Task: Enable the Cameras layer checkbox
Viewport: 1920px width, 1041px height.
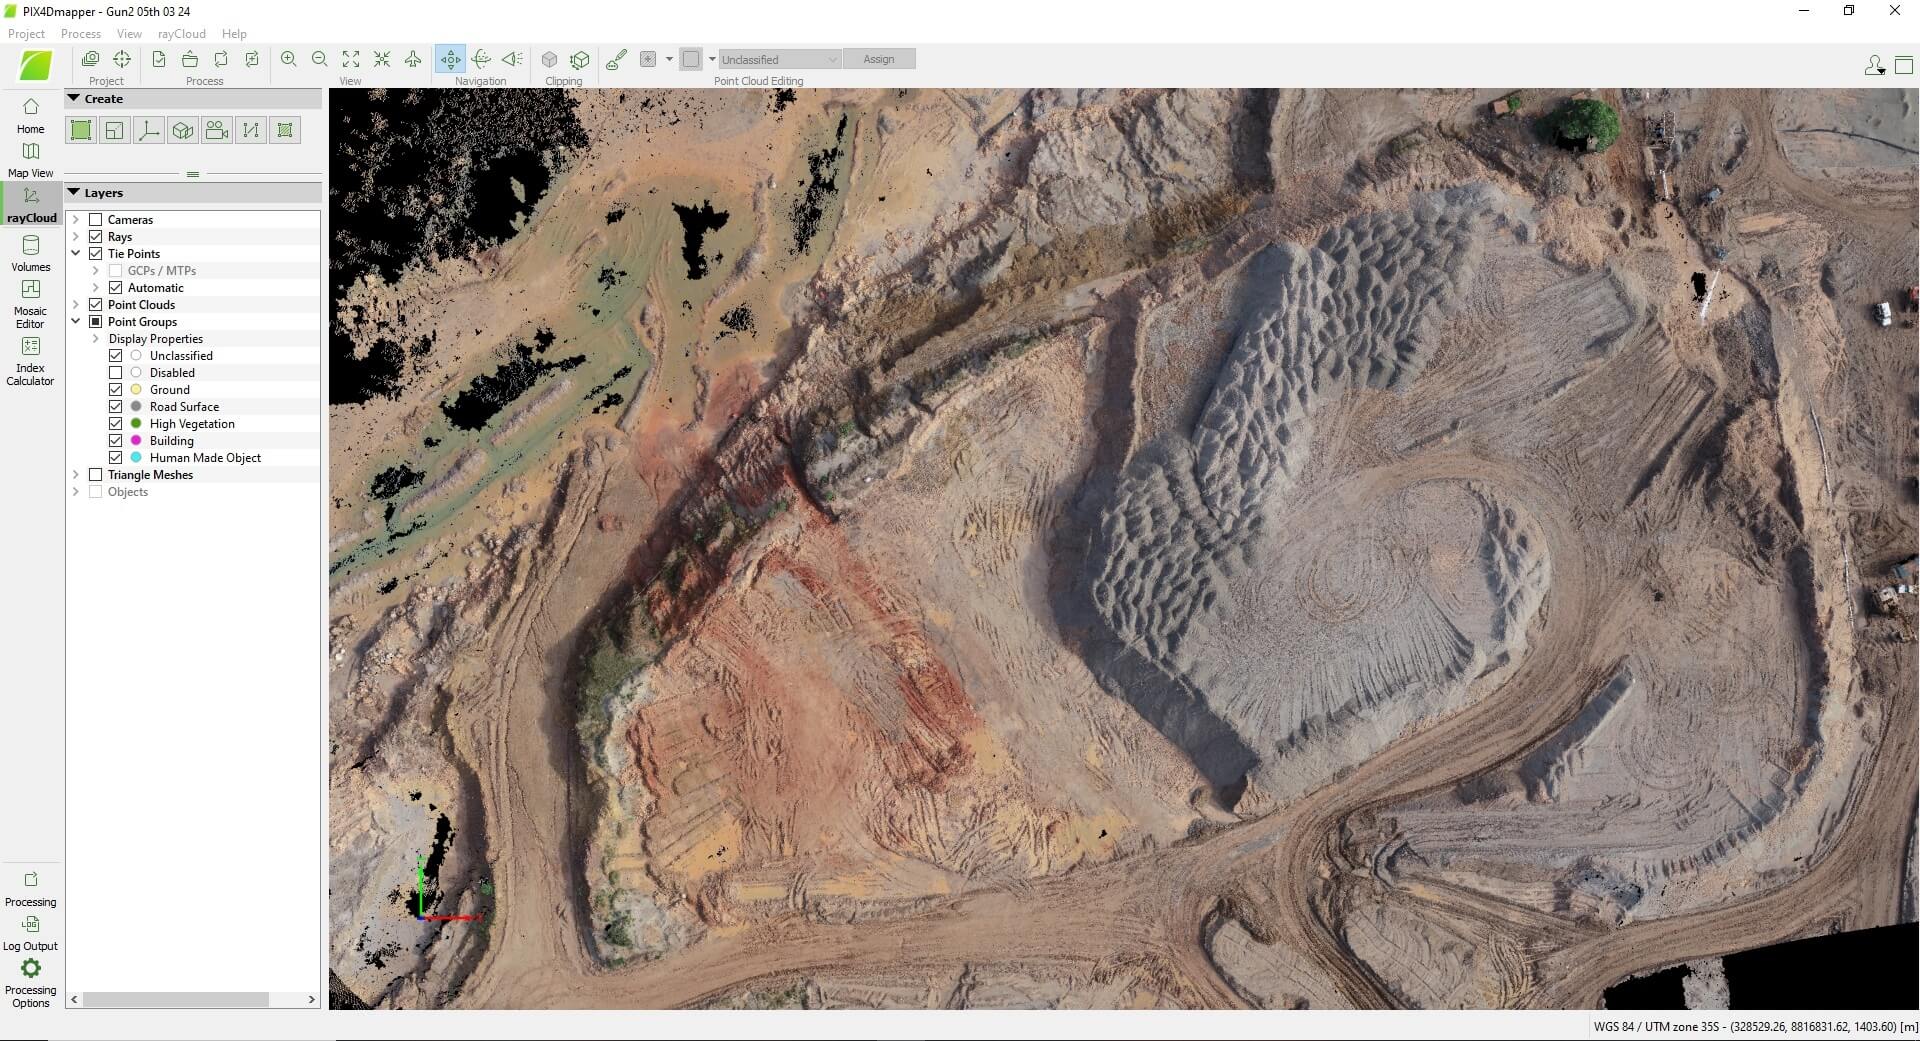Action: [x=96, y=219]
